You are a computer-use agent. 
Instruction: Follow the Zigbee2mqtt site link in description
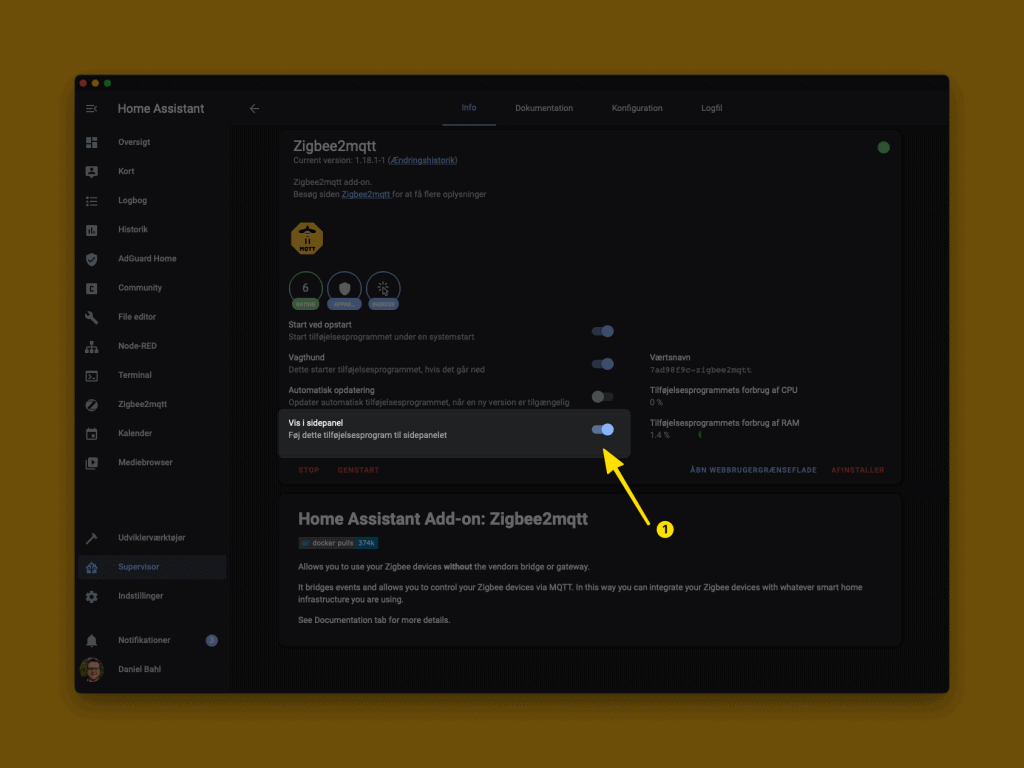pos(366,194)
